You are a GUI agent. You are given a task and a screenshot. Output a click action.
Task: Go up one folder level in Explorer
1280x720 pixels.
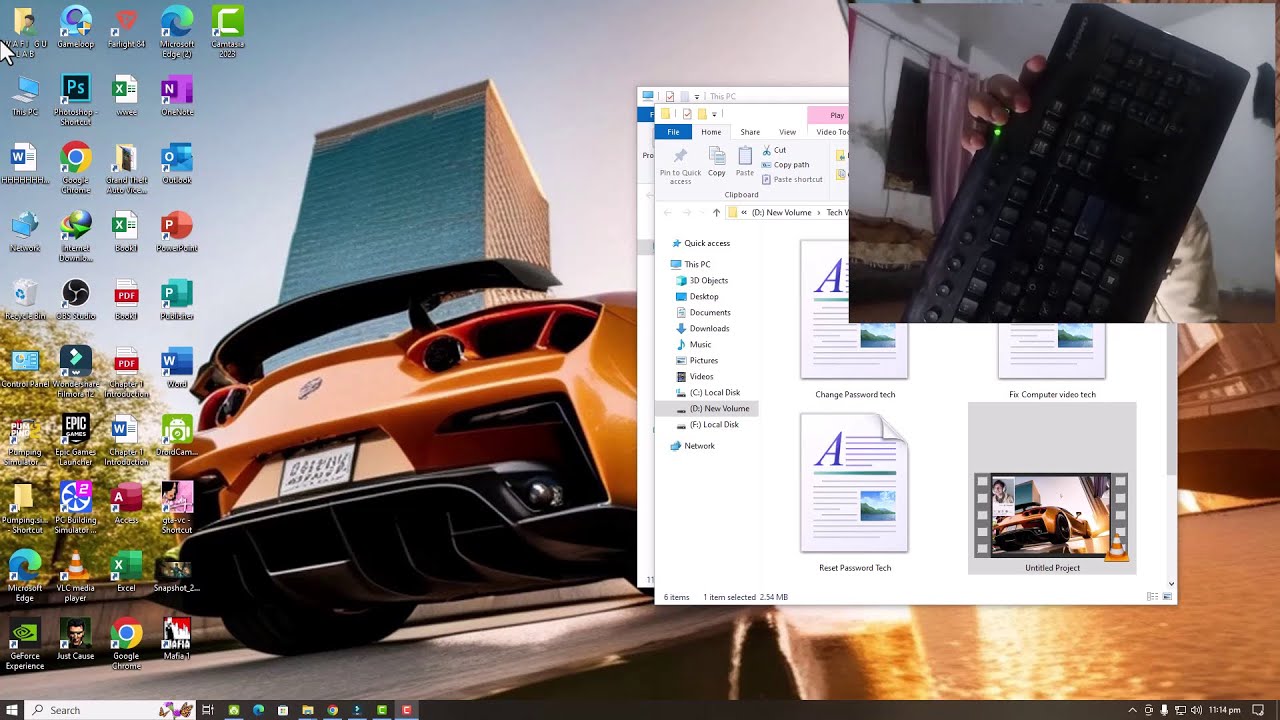click(x=716, y=213)
